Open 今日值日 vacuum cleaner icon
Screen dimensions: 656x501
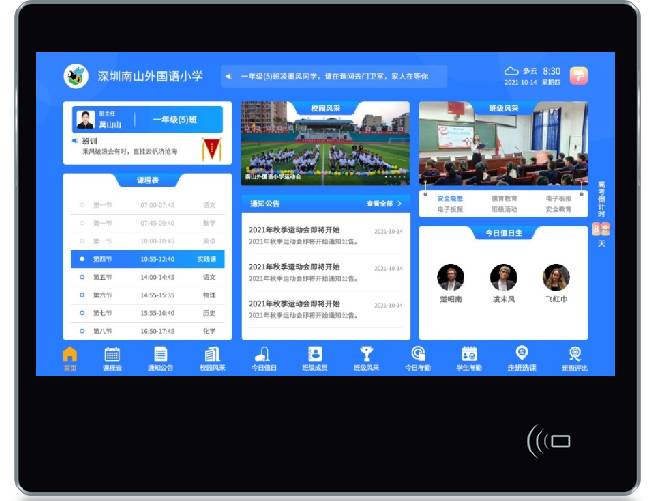click(263, 354)
